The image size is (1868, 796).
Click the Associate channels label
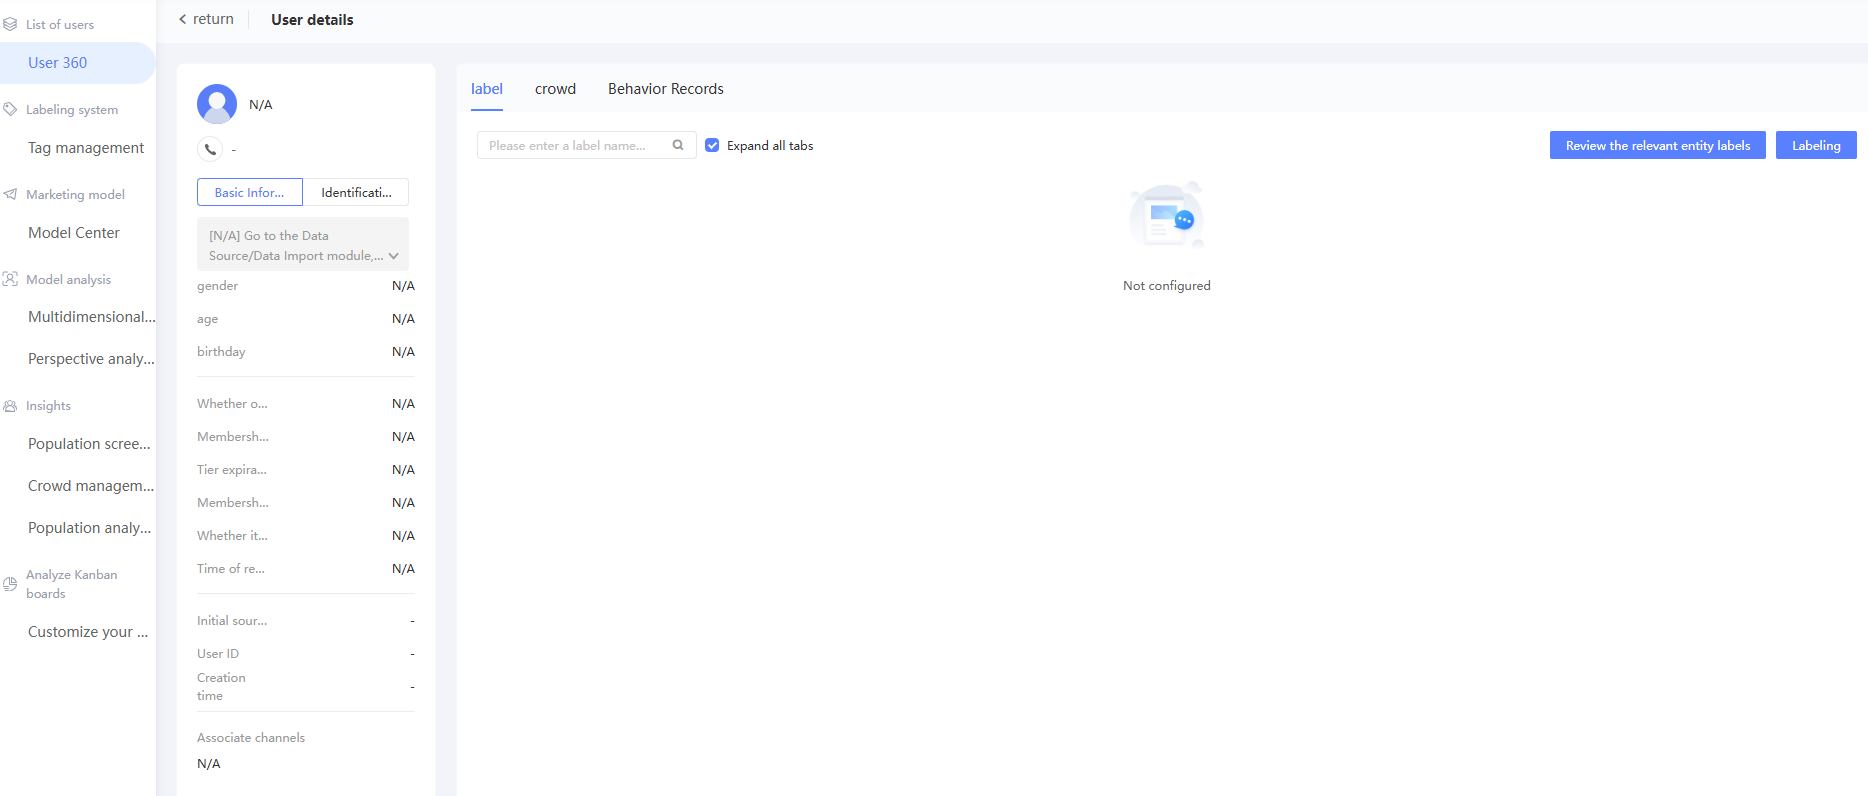click(x=251, y=738)
